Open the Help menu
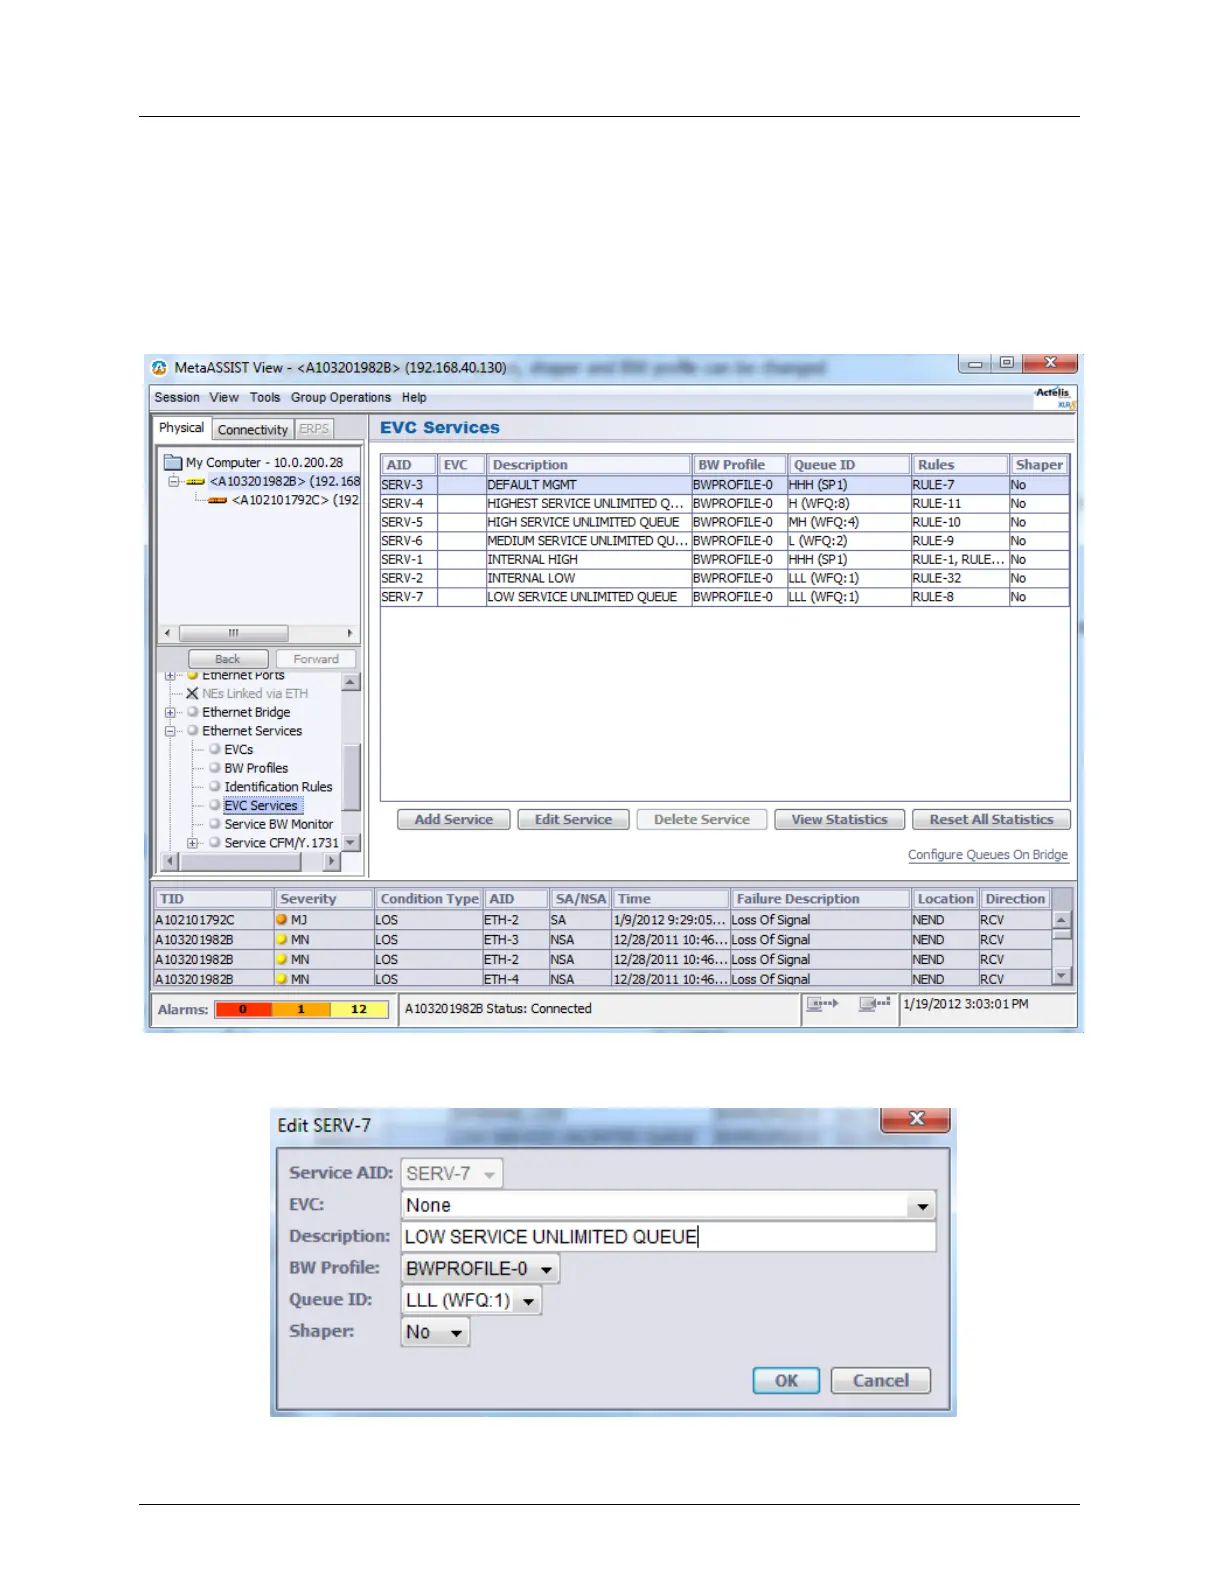This screenshot has width=1224, height=1584. coord(414,397)
